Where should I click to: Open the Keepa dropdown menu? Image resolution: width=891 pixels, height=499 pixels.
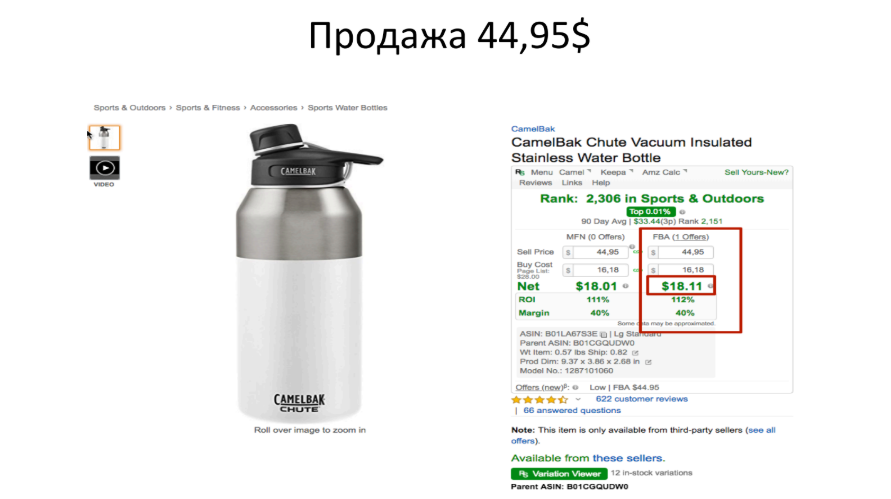pyautogui.click(x=617, y=172)
